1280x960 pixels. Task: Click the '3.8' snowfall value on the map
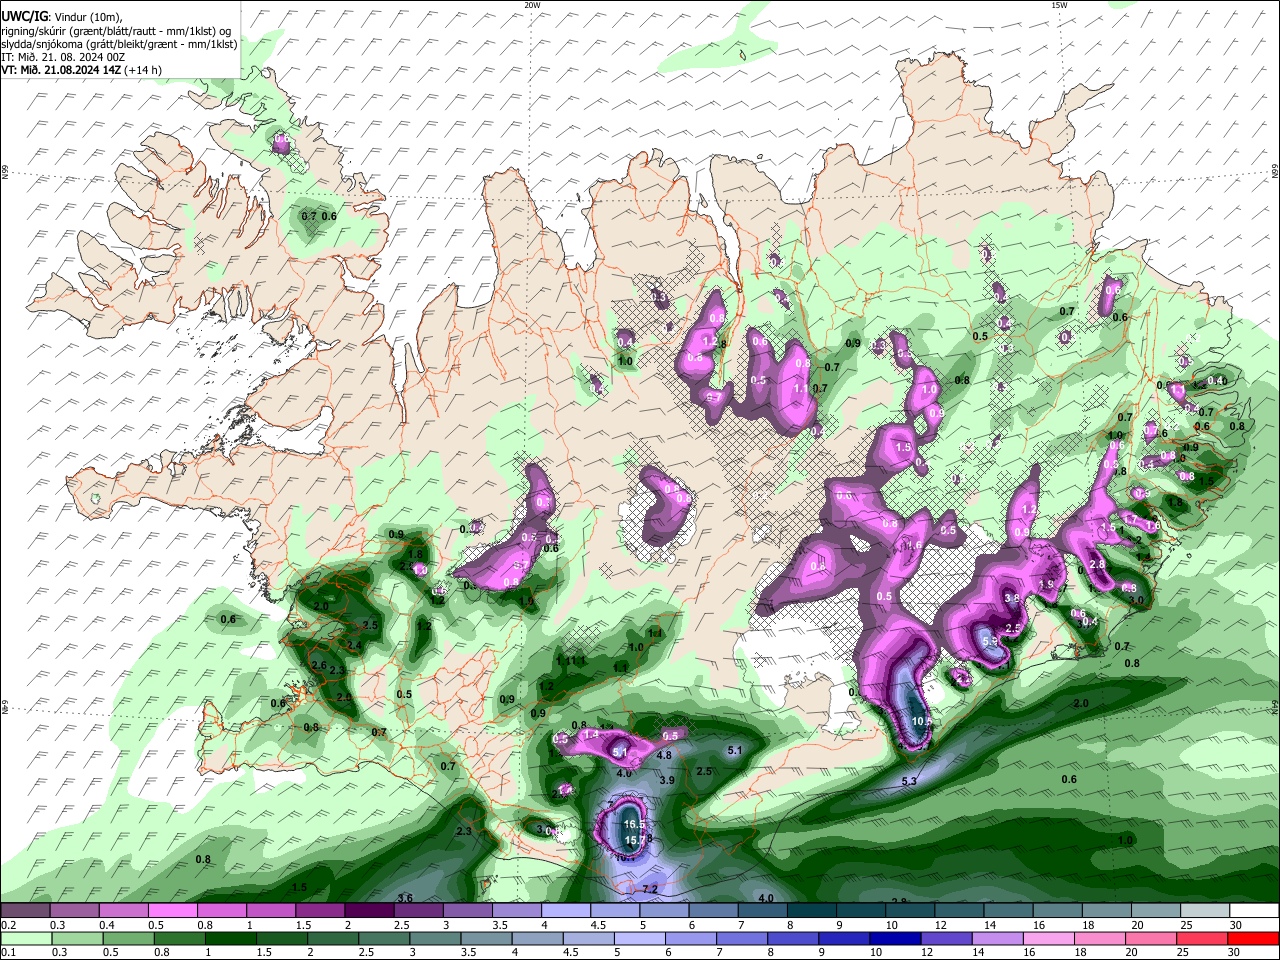click(1011, 599)
